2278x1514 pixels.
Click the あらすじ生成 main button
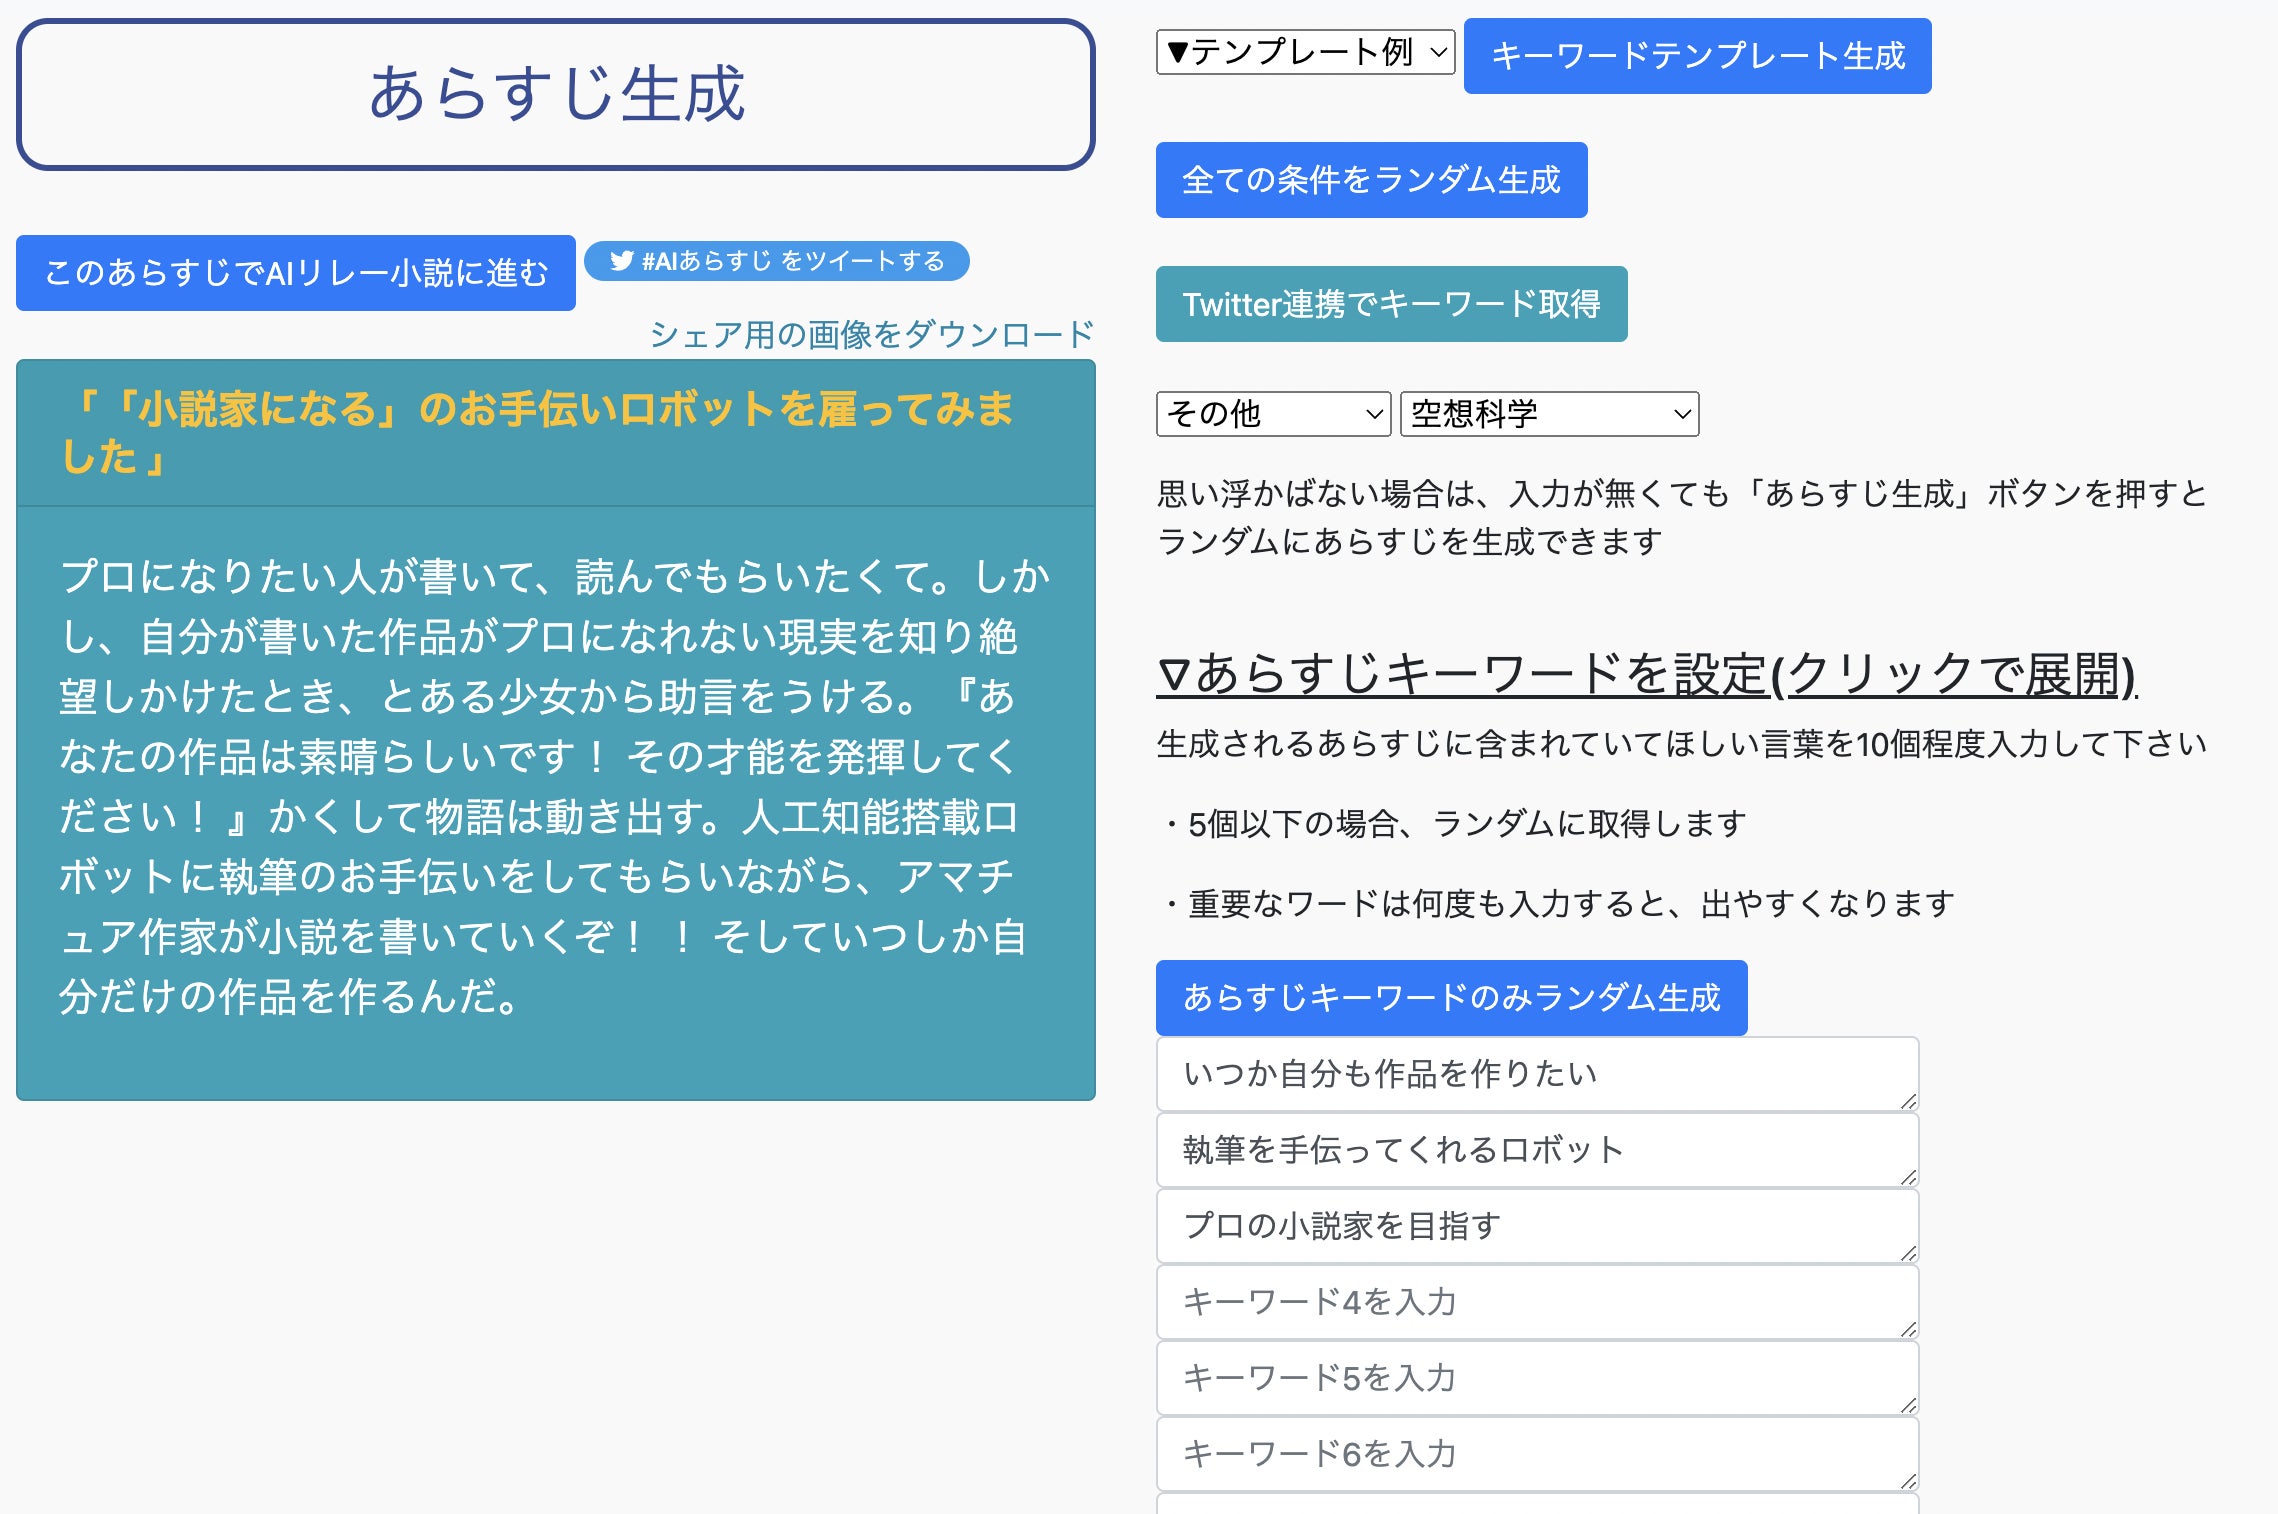556,94
